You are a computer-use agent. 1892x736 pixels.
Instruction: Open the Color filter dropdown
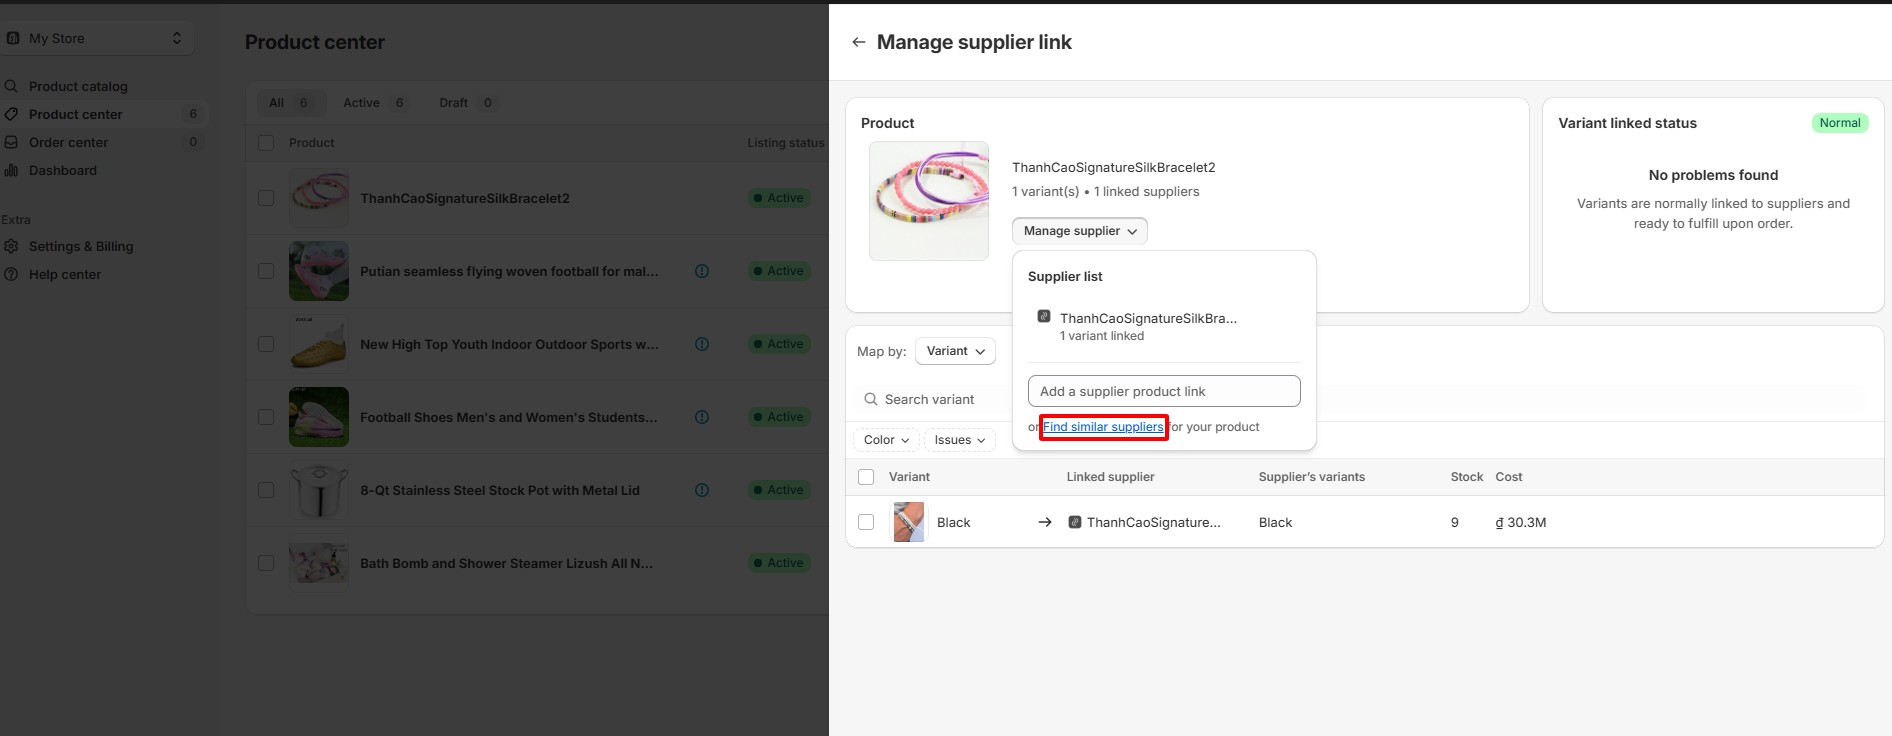[x=886, y=440]
